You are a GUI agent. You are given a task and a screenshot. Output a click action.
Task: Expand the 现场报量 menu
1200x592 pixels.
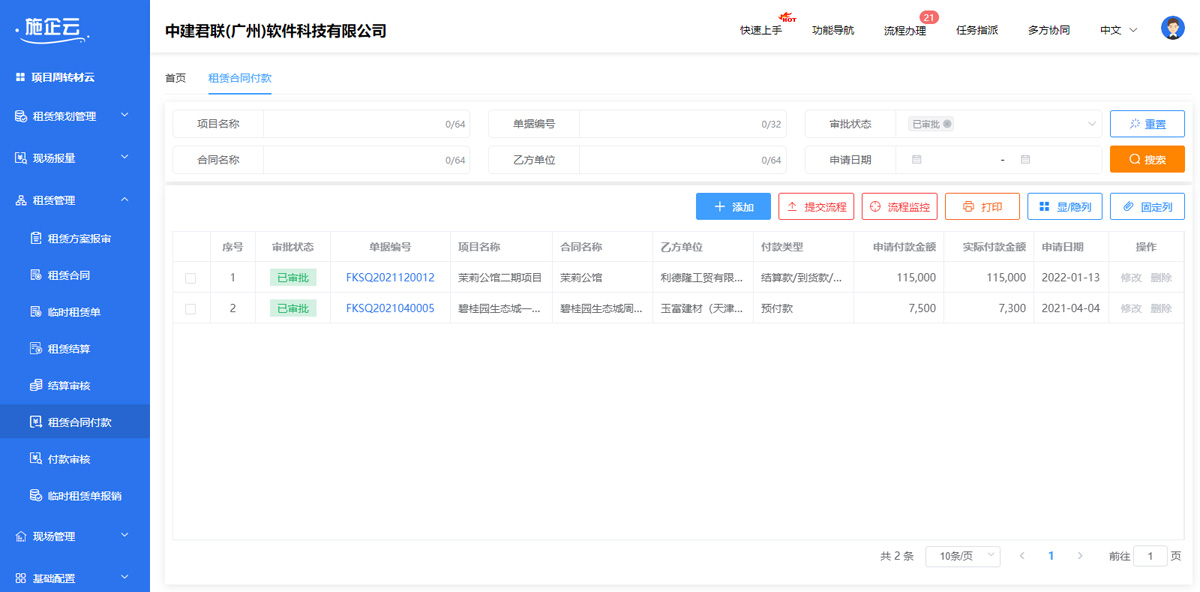(x=125, y=158)
